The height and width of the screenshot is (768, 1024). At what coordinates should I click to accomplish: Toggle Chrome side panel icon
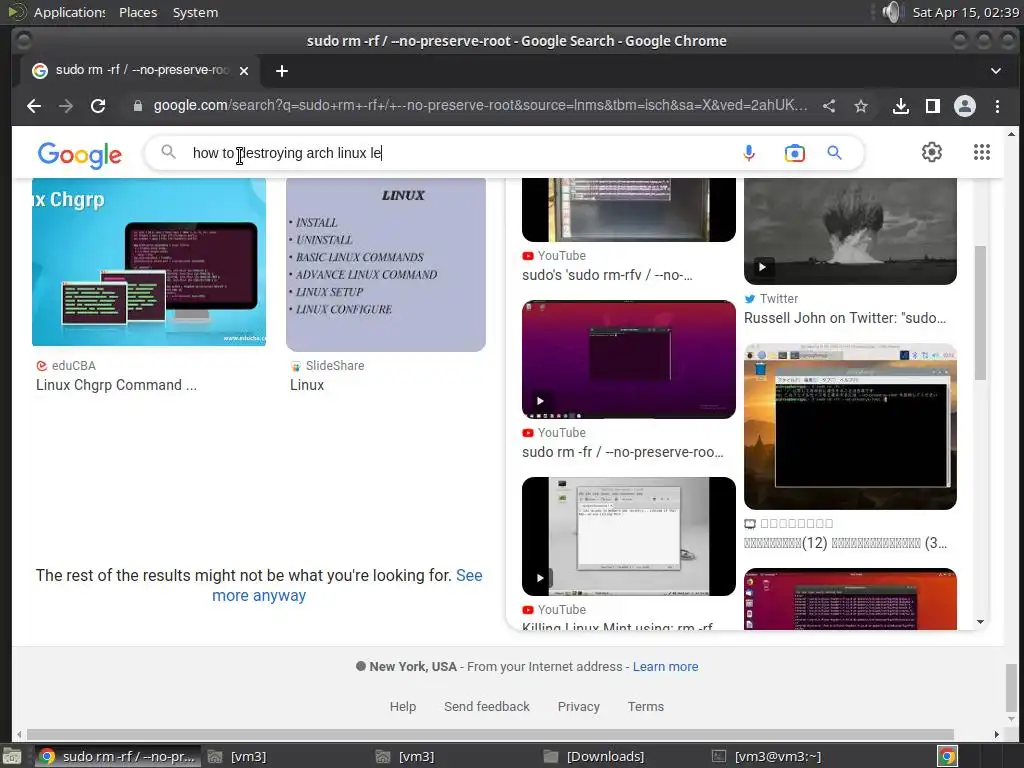click(933, 106)
